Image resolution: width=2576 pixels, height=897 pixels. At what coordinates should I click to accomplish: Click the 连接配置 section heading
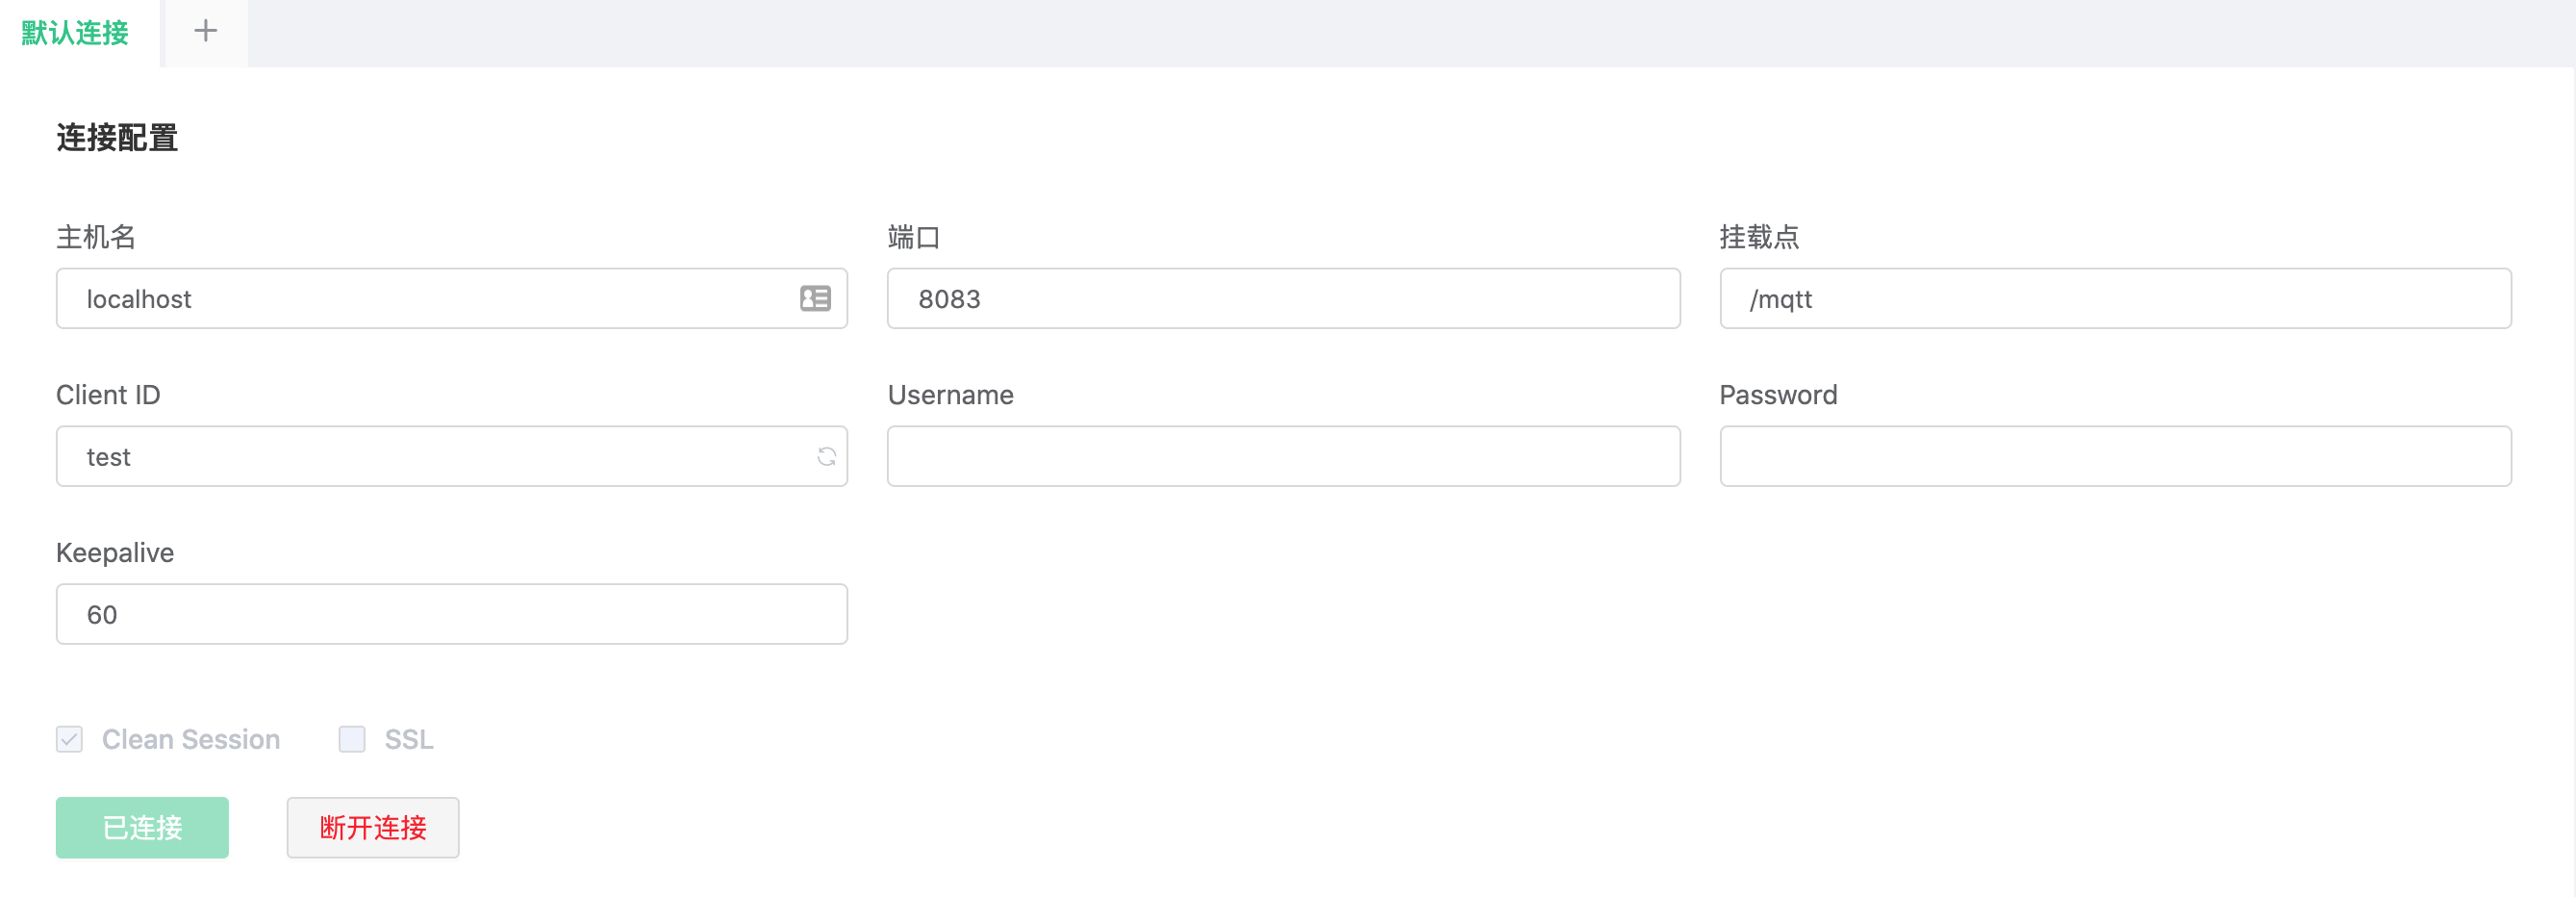117,138
